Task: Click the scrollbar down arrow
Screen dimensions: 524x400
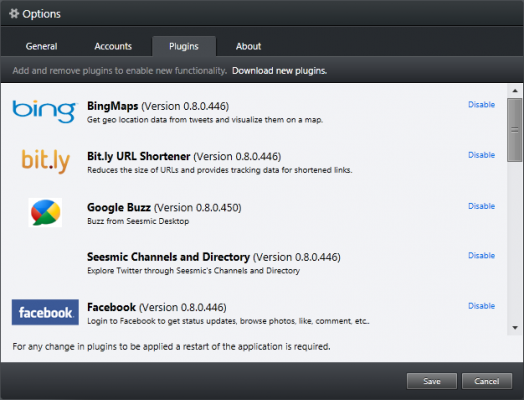Action: tap(515, 328)
